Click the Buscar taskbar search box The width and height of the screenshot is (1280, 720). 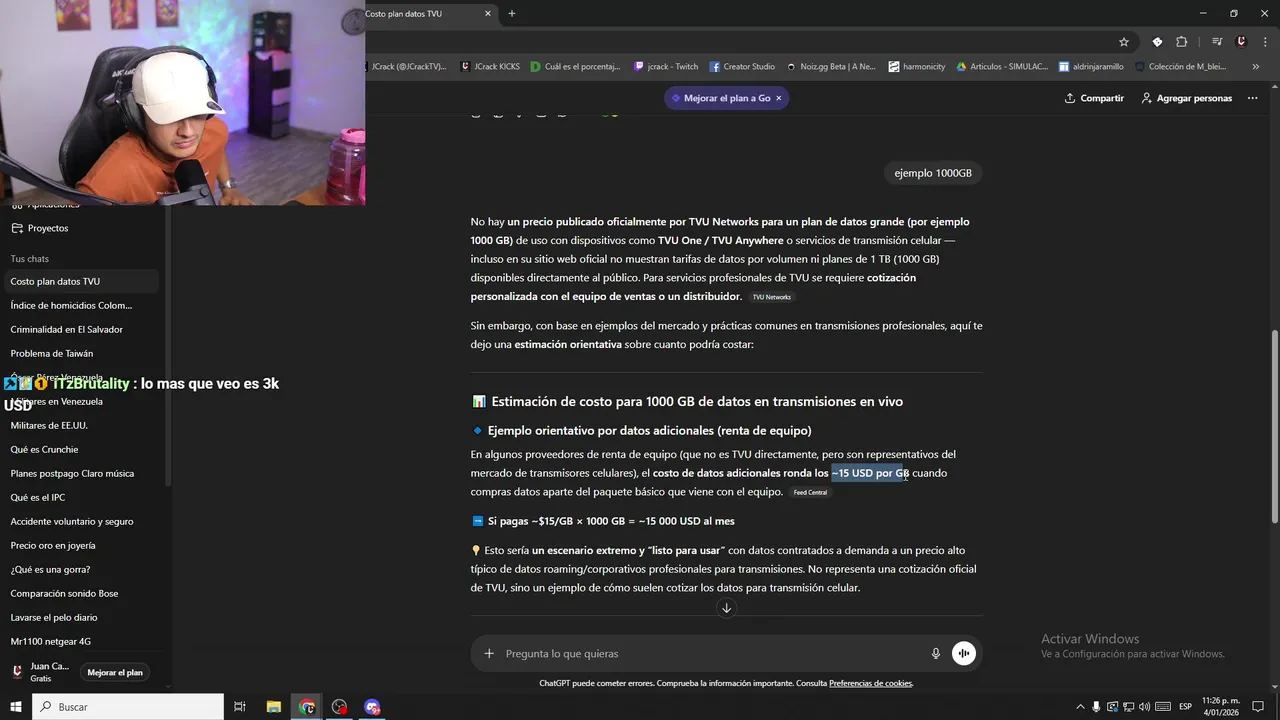[129, 707]
